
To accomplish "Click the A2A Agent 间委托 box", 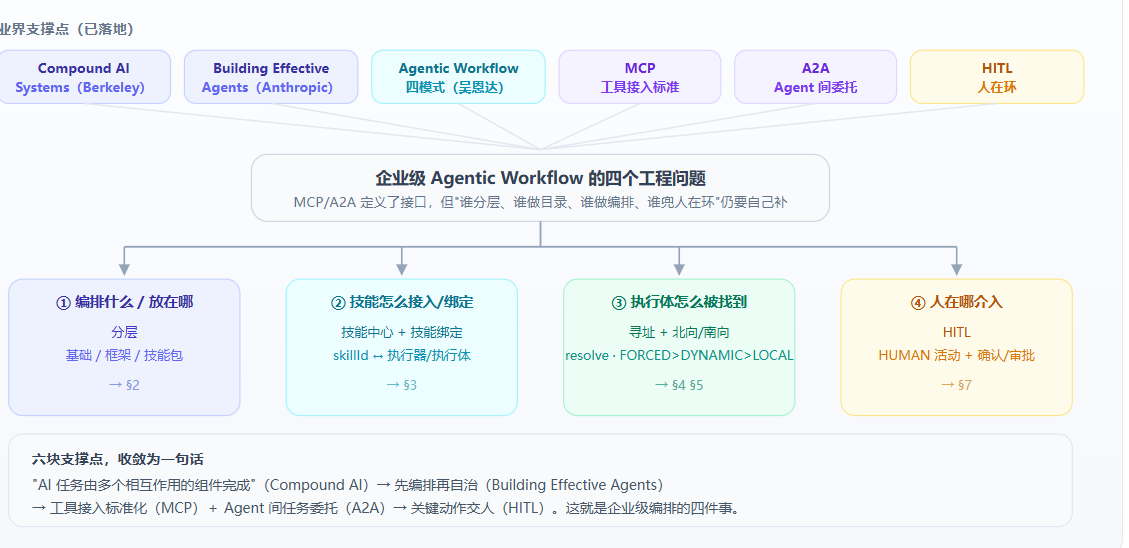I will point(816,77).
